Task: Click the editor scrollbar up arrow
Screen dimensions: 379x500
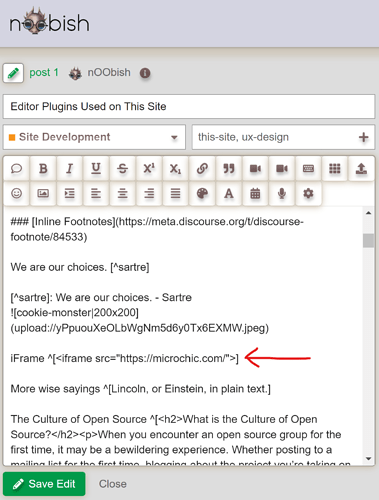Action: tap(368, 213)
